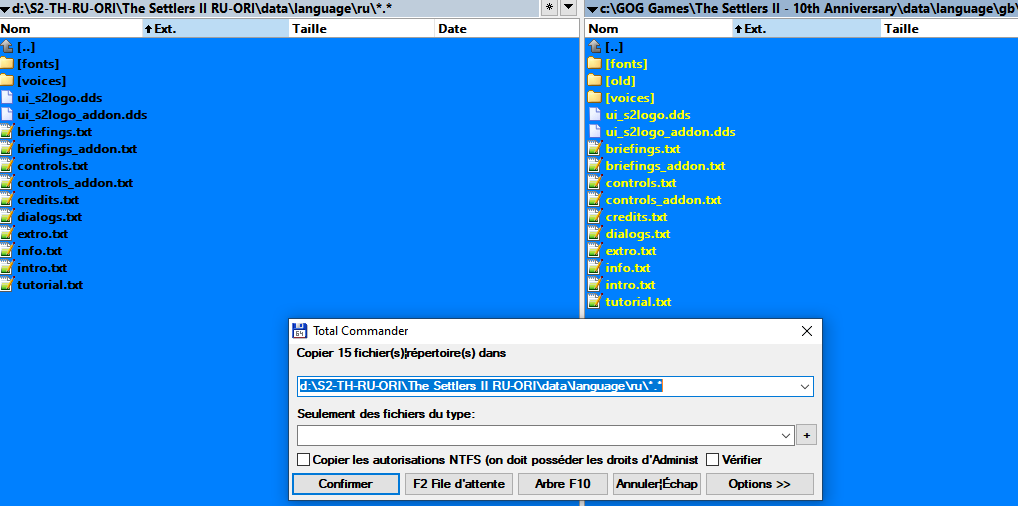Image resolution: width=1018 pixels, height=506 pixels.
Task: Expand the file type filter dropdown
Action: (x=786, y=435)
